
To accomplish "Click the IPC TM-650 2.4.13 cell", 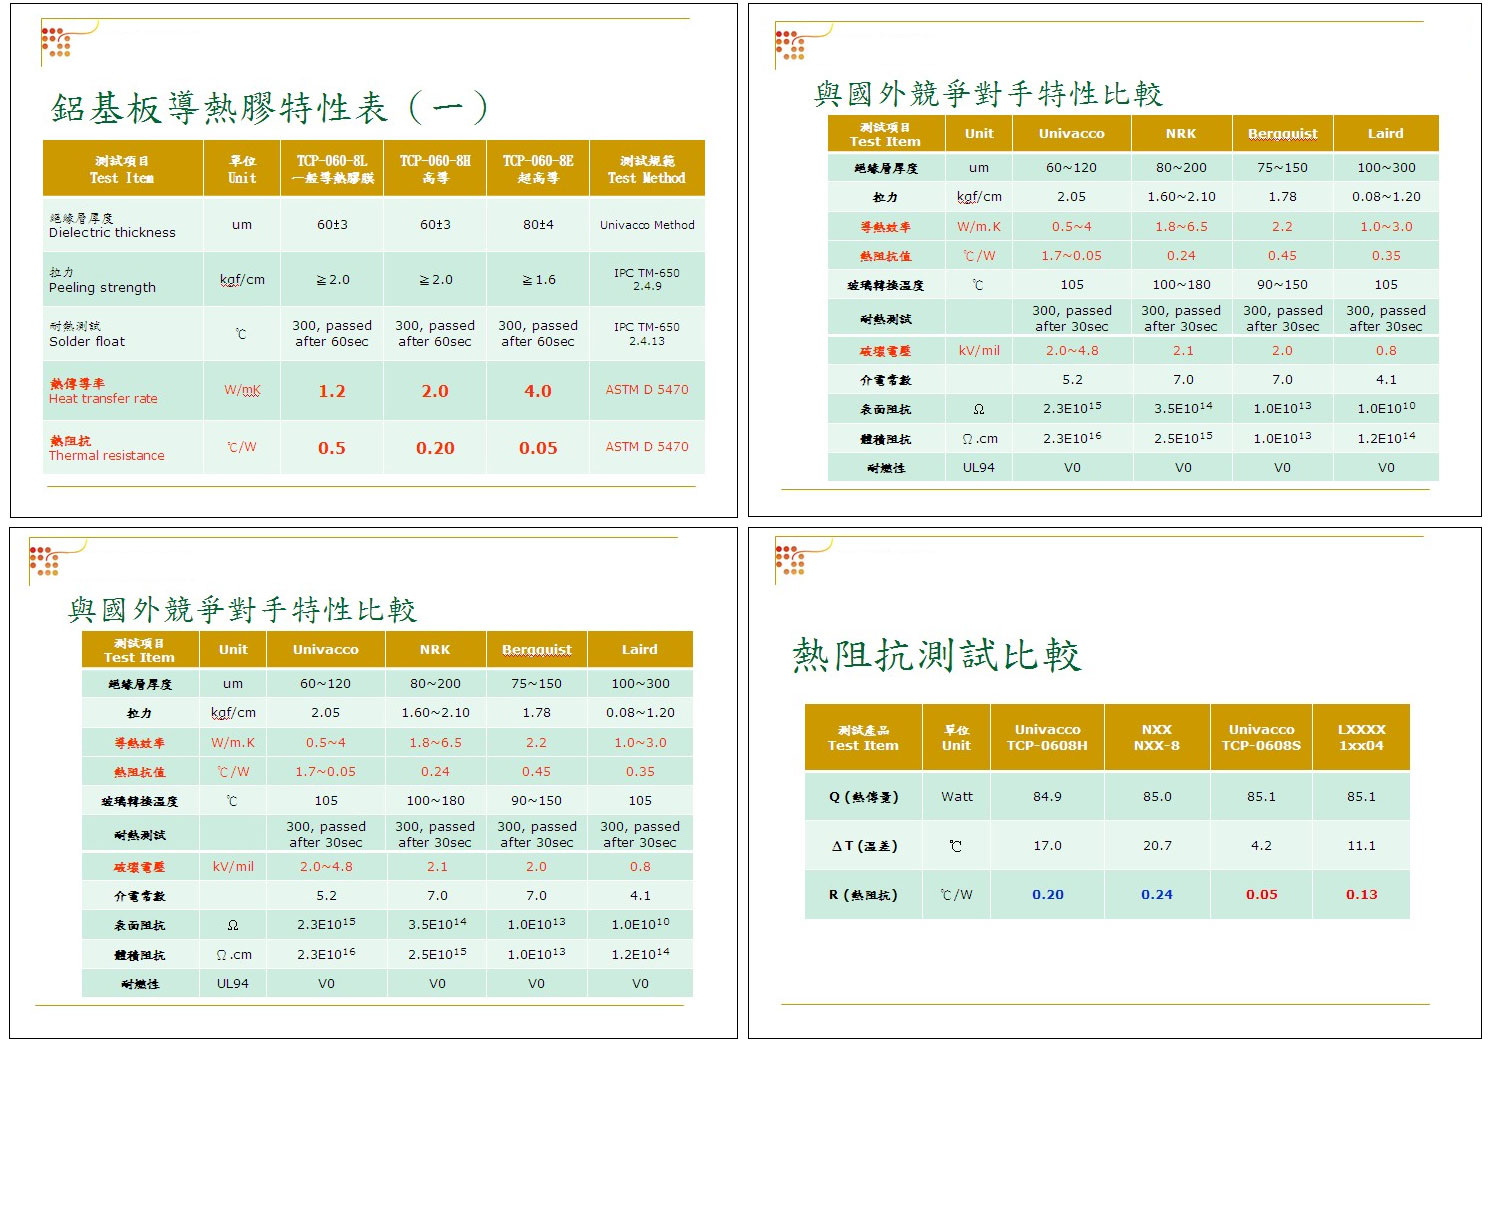I will point(647,334).
